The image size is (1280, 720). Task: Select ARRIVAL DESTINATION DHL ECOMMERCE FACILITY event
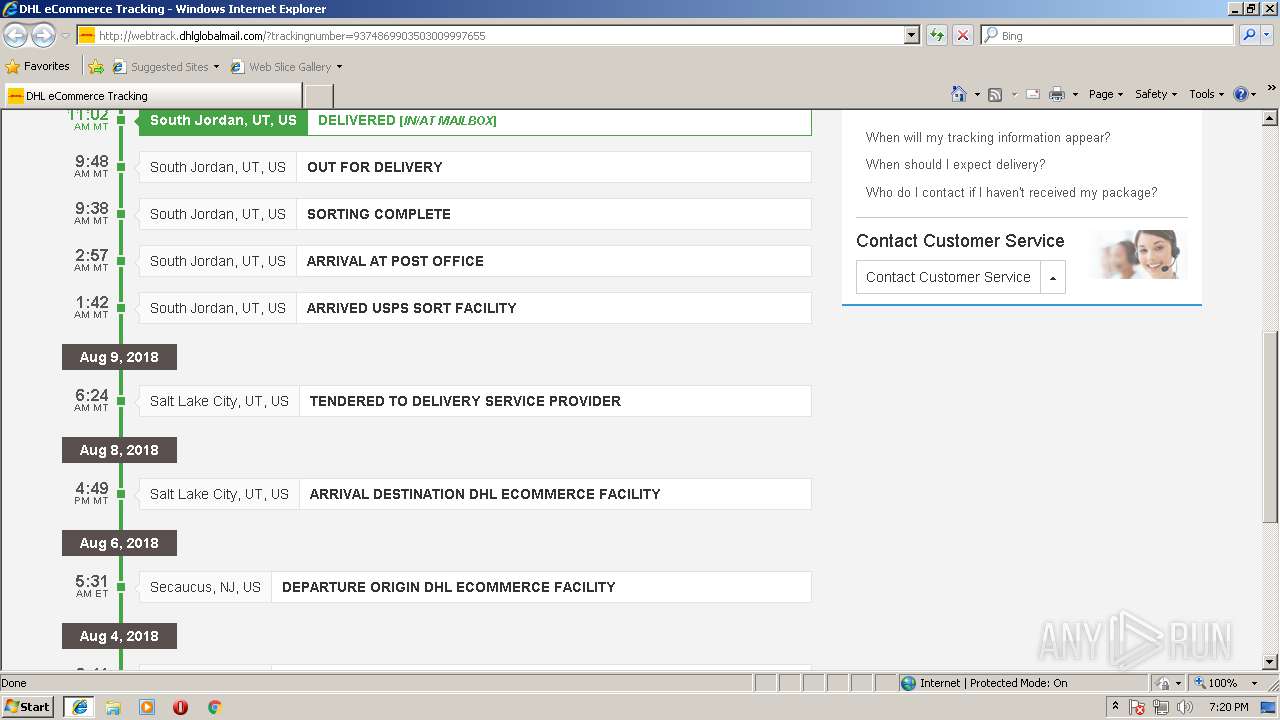point(475,494)
